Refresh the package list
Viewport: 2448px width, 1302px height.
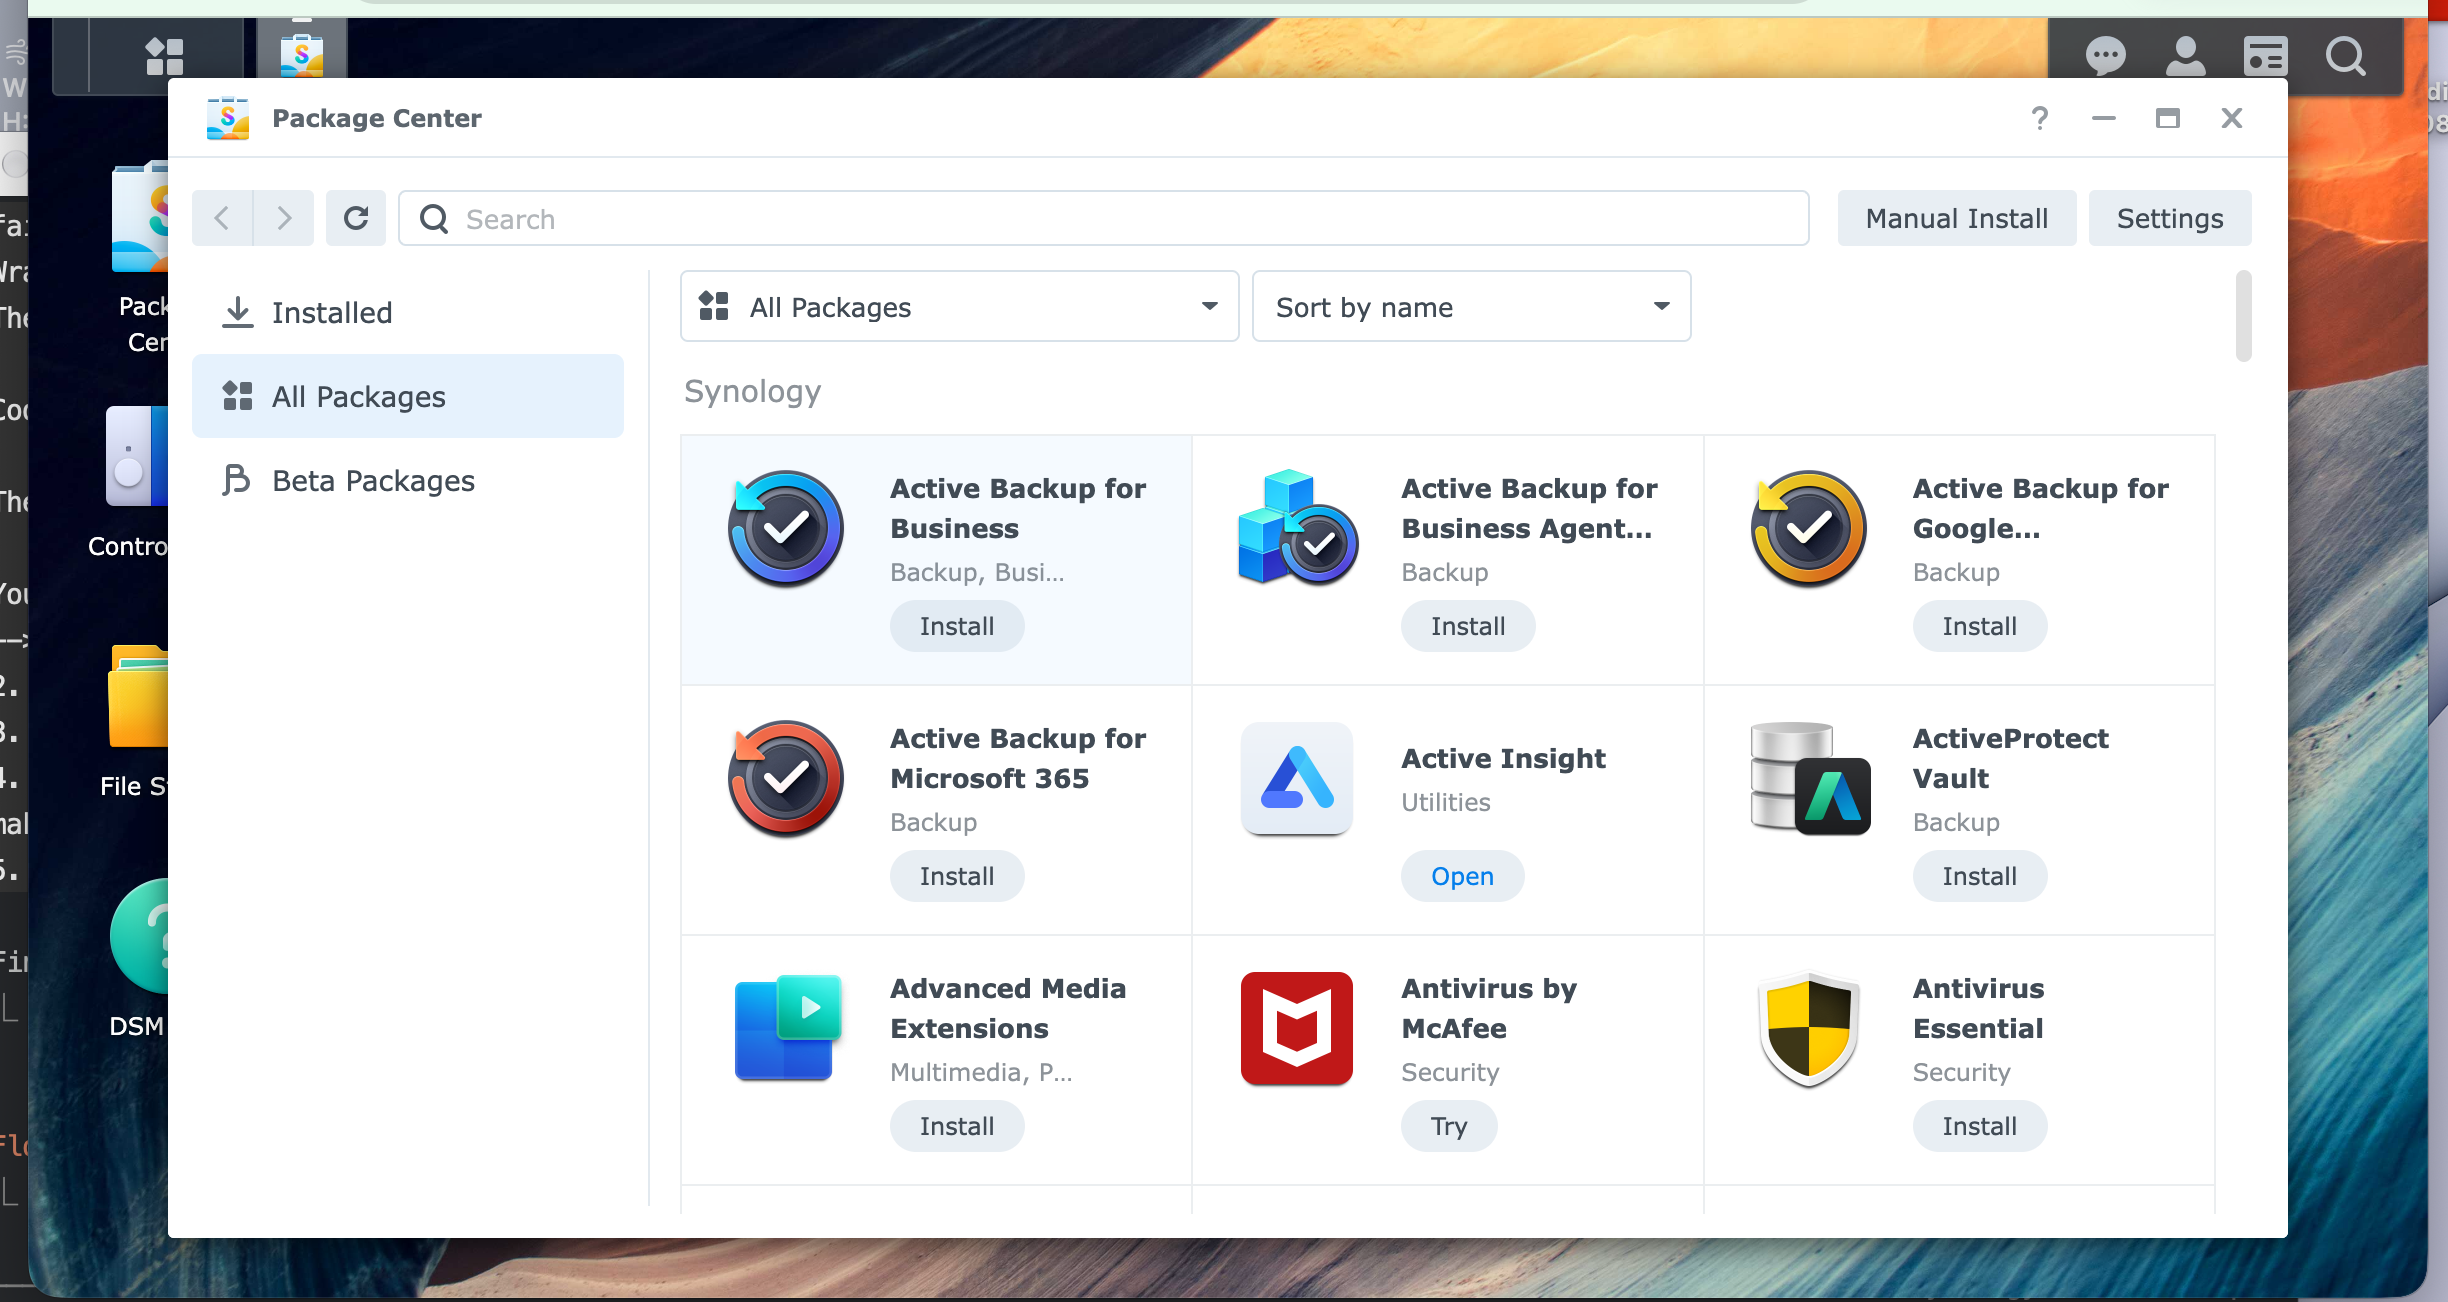tap(356, 218)
